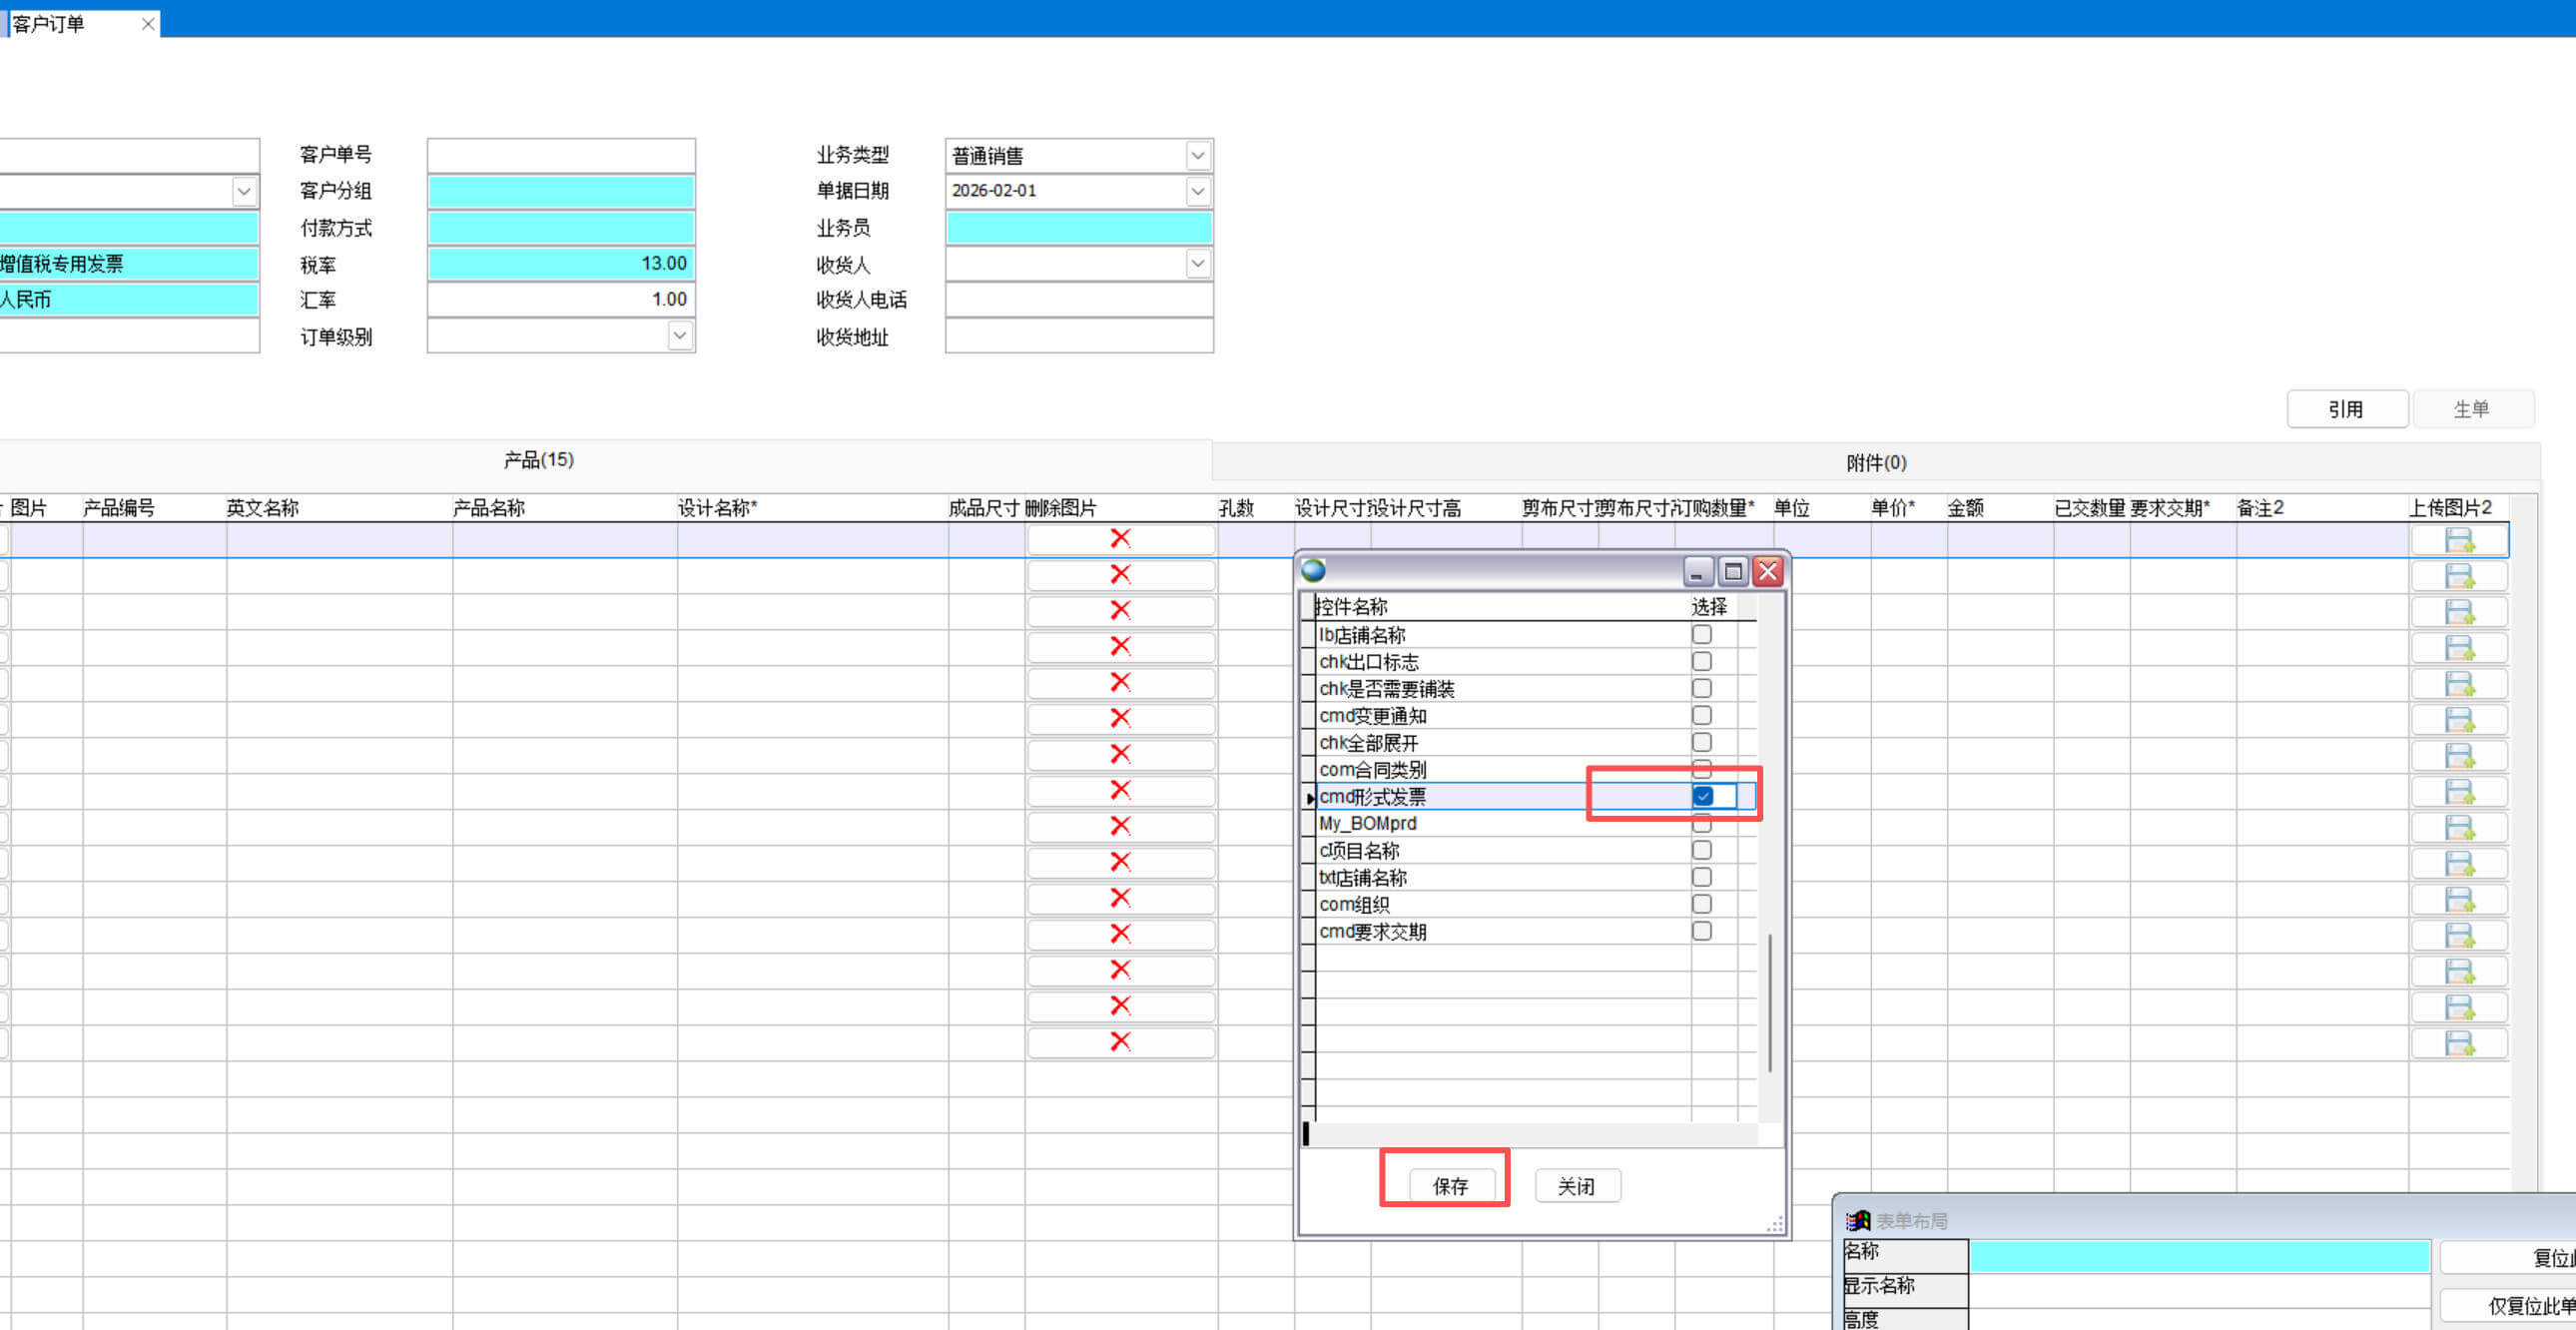Open the 单据日期 date dropdown
Screen dimensions: 2576x1330
(x=1197, y=191)
